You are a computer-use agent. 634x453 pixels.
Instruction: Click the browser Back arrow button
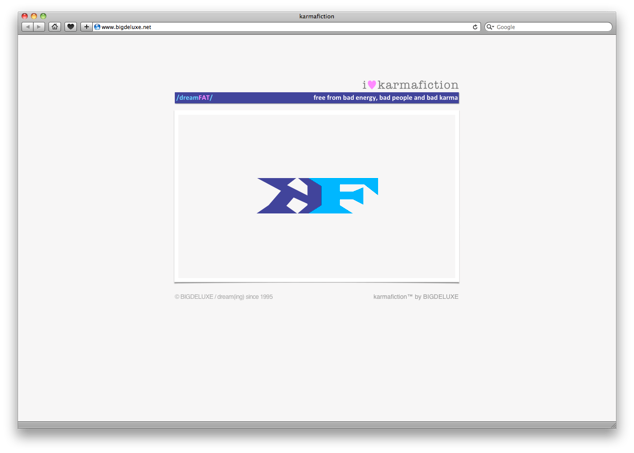[x=27, y=27]
